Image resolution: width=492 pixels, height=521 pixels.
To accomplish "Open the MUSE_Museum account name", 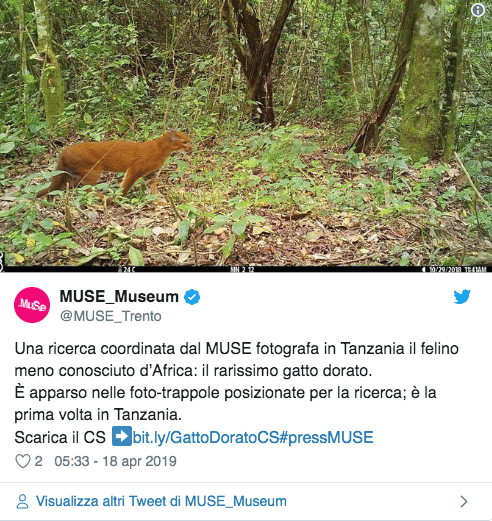I will click(119, 296).
